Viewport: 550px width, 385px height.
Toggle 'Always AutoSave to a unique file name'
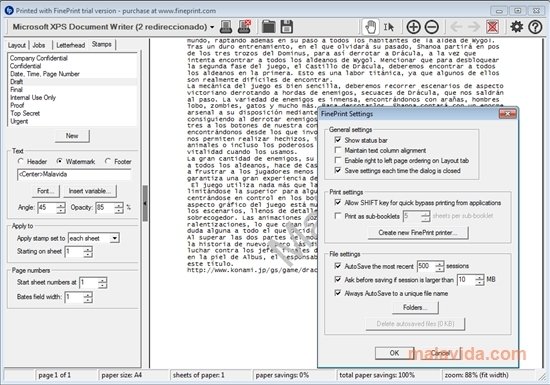pyautogui.click(x=337, y=293)
